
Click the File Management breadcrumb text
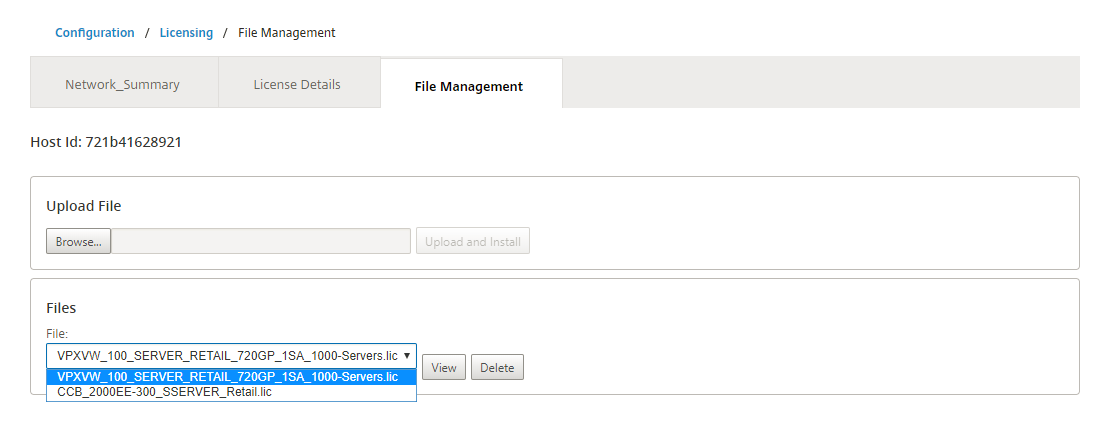287,32
